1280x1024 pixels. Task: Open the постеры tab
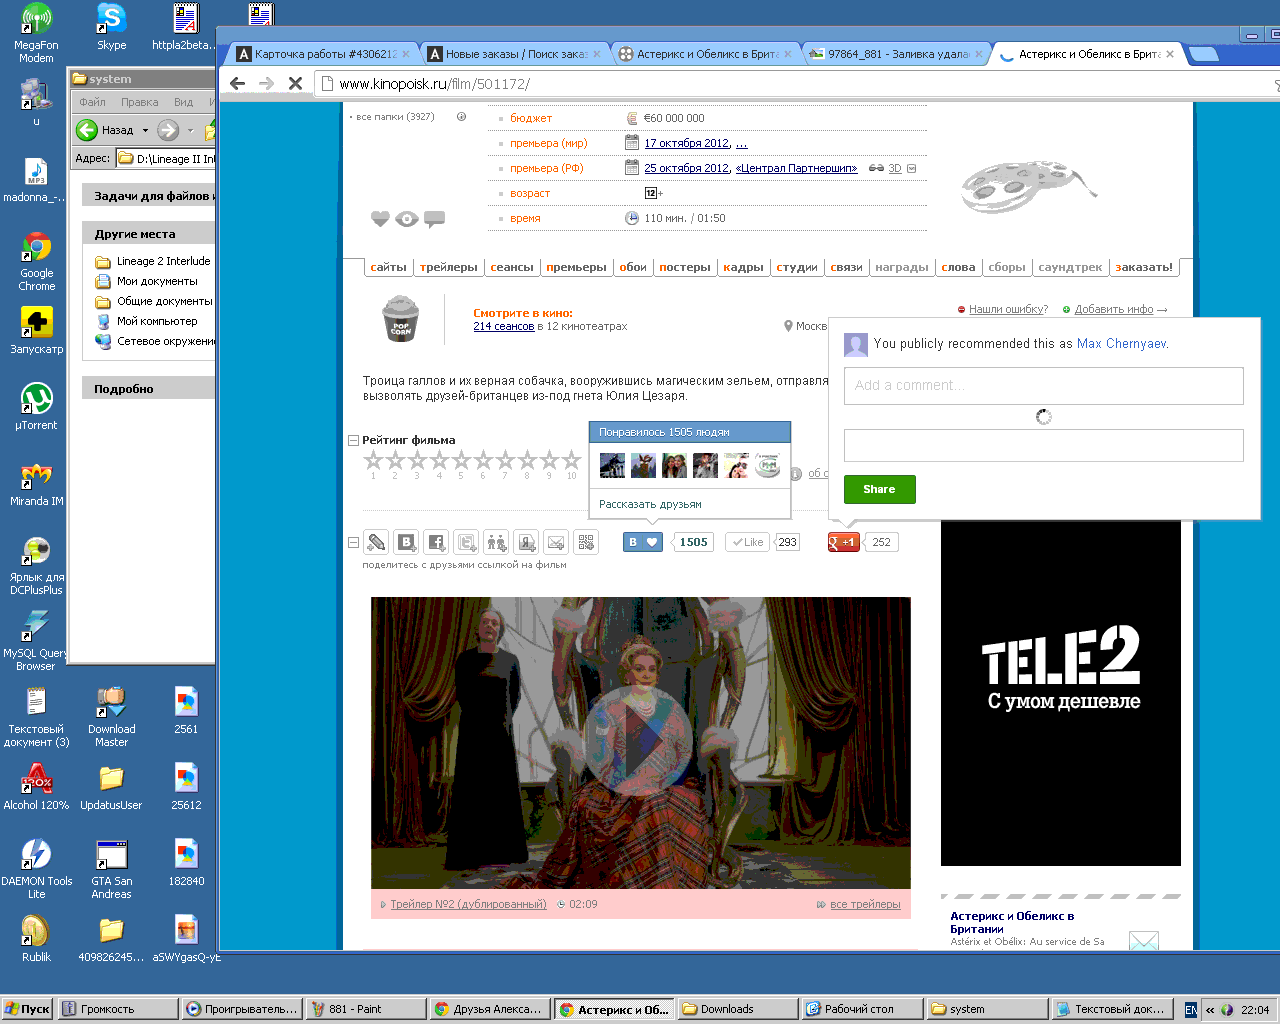tap(685, 267)
